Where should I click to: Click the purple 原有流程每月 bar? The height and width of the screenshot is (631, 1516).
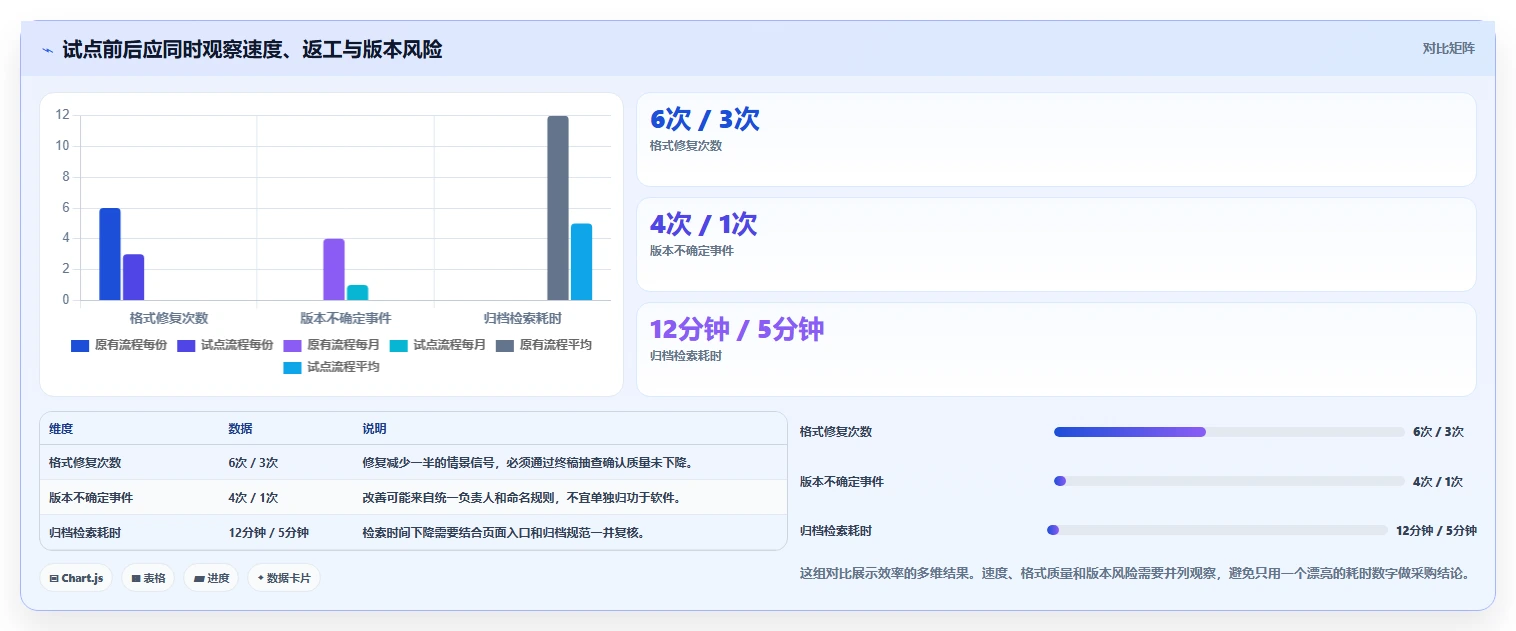pyautogui.click(x=334, y=269)
